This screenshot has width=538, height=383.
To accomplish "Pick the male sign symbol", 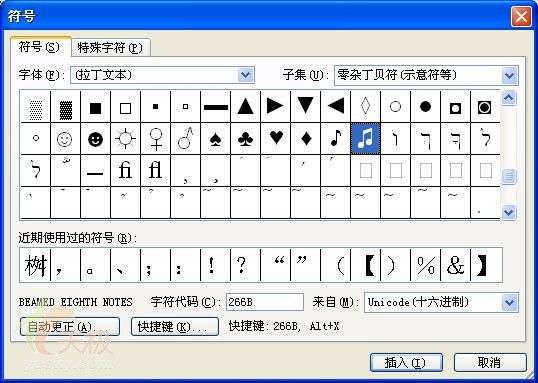I will coord(186,139).
